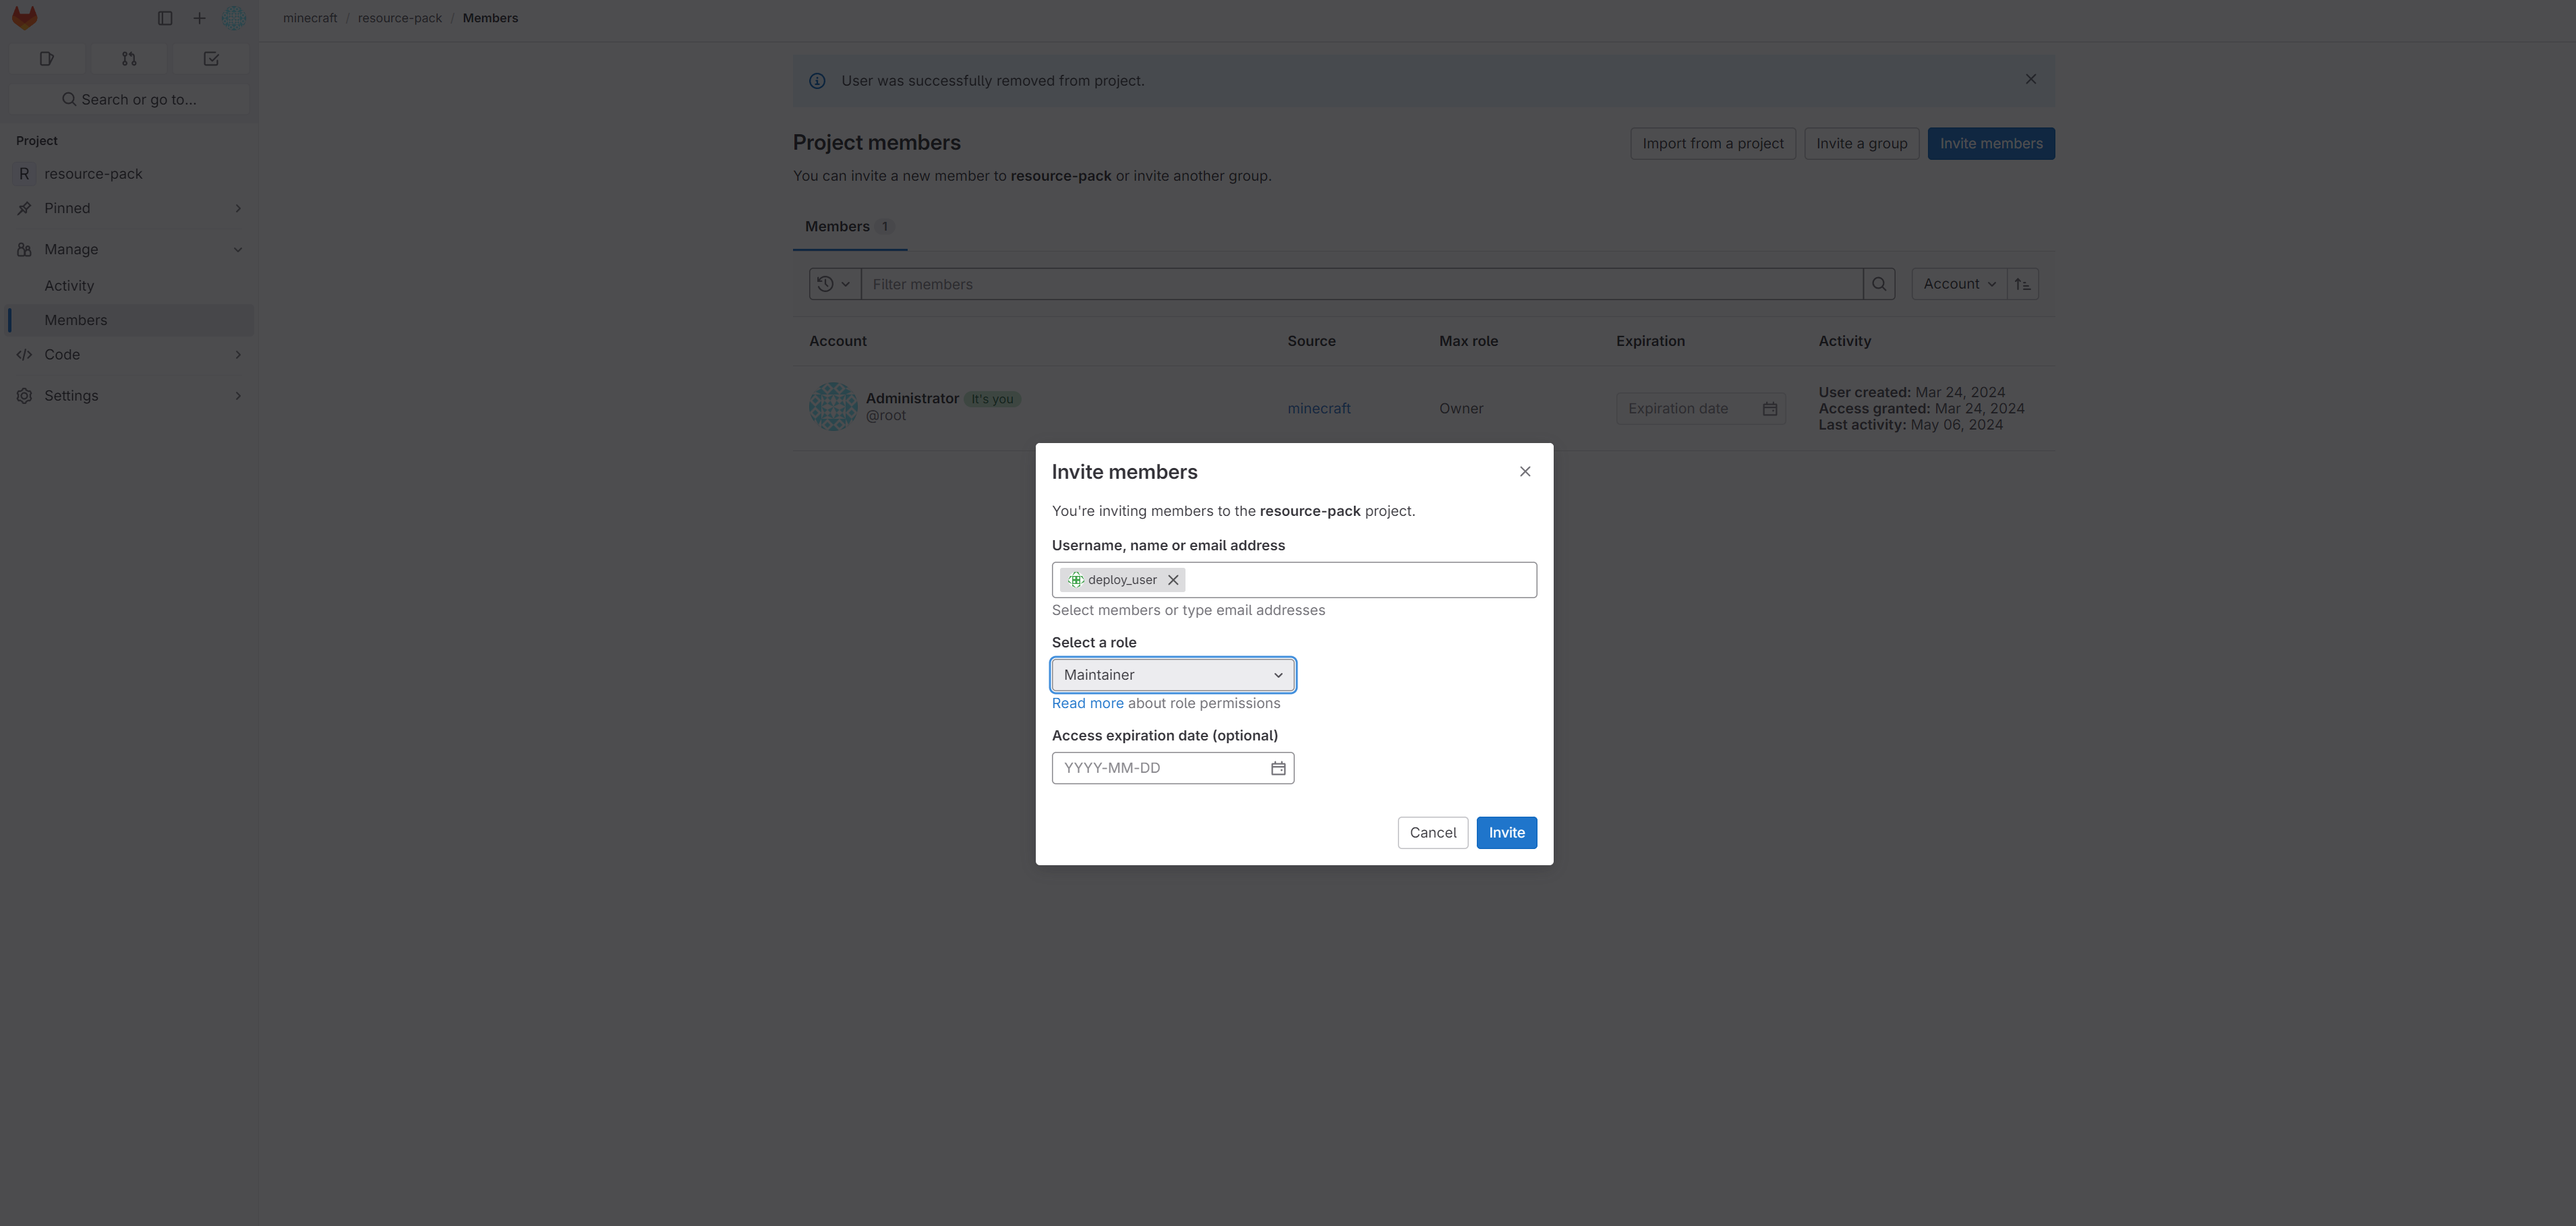
Task: Toggle the sidebar collapse icon
Action: [165, 18]
